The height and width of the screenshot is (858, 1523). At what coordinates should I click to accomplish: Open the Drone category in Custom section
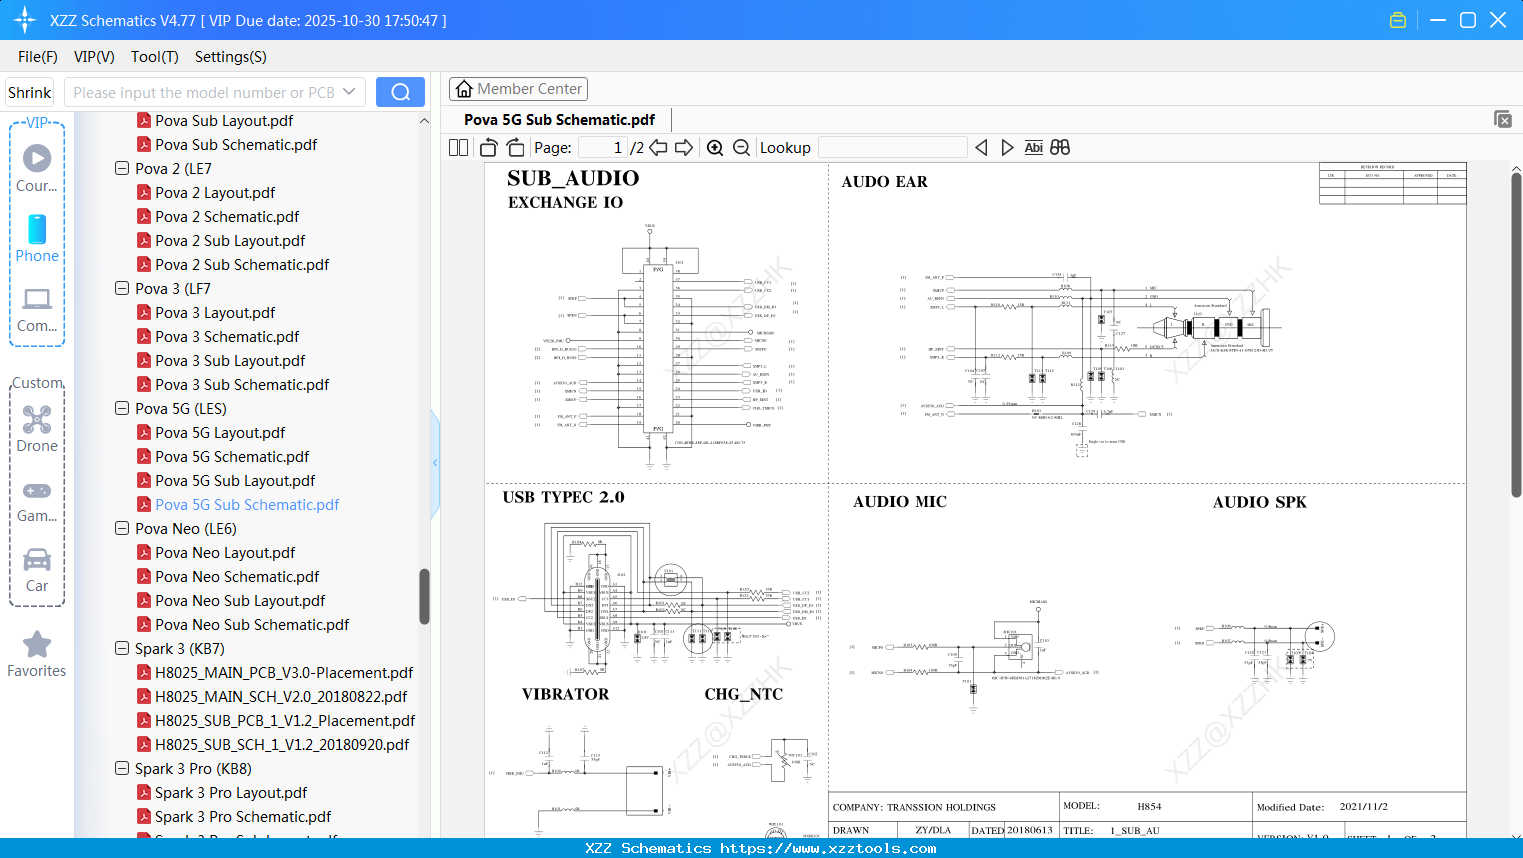37,429
